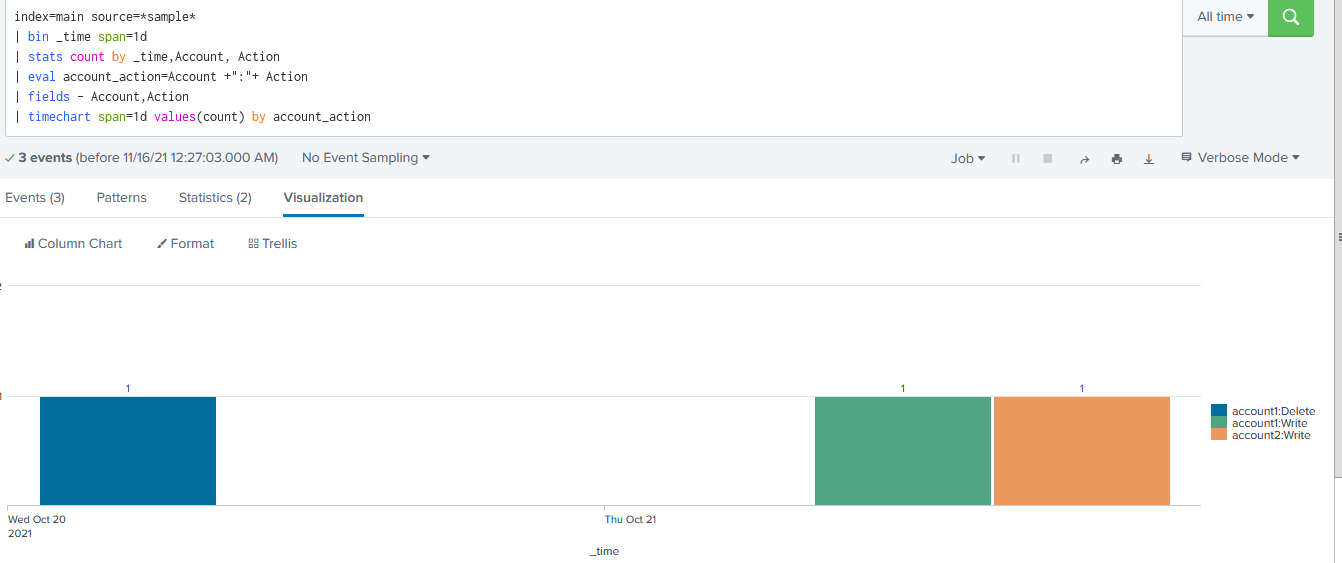Switch to the Events (3) tab
The height and width of the screenshot is (563, 1342).
(35, 198)
